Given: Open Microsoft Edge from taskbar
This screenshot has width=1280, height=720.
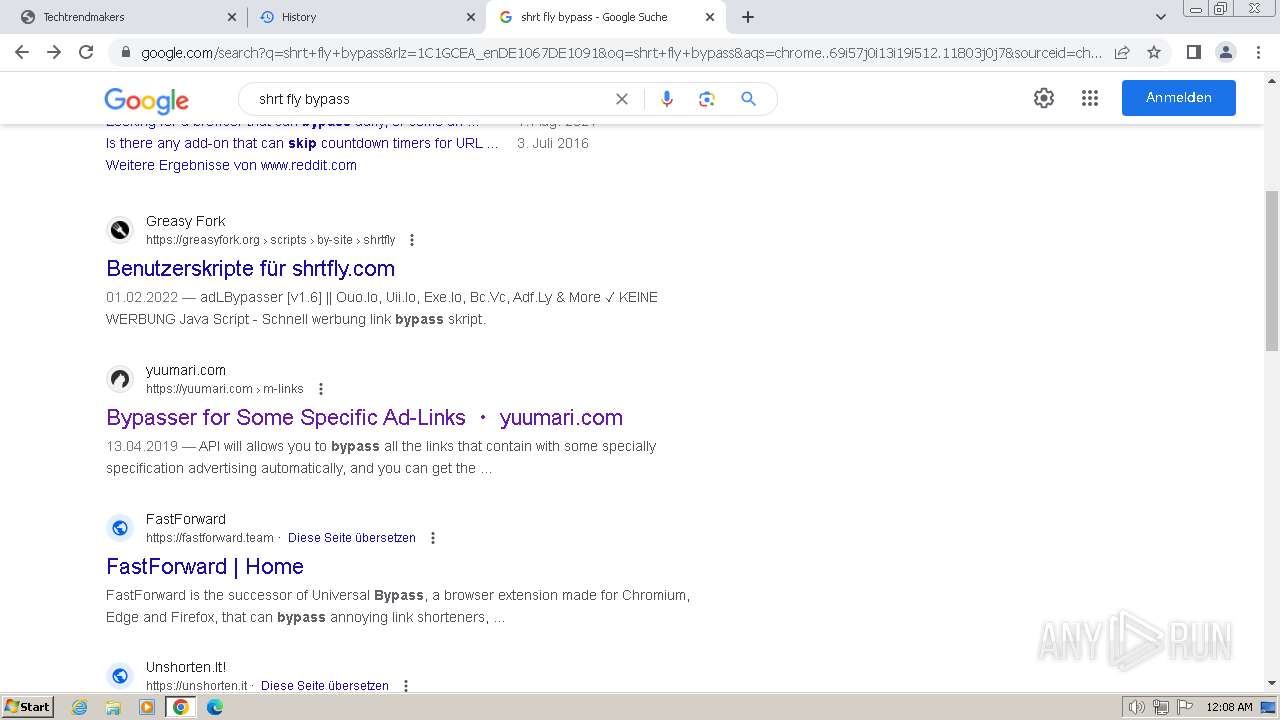Looking at the screenshot, I should (x=215, y=707).
